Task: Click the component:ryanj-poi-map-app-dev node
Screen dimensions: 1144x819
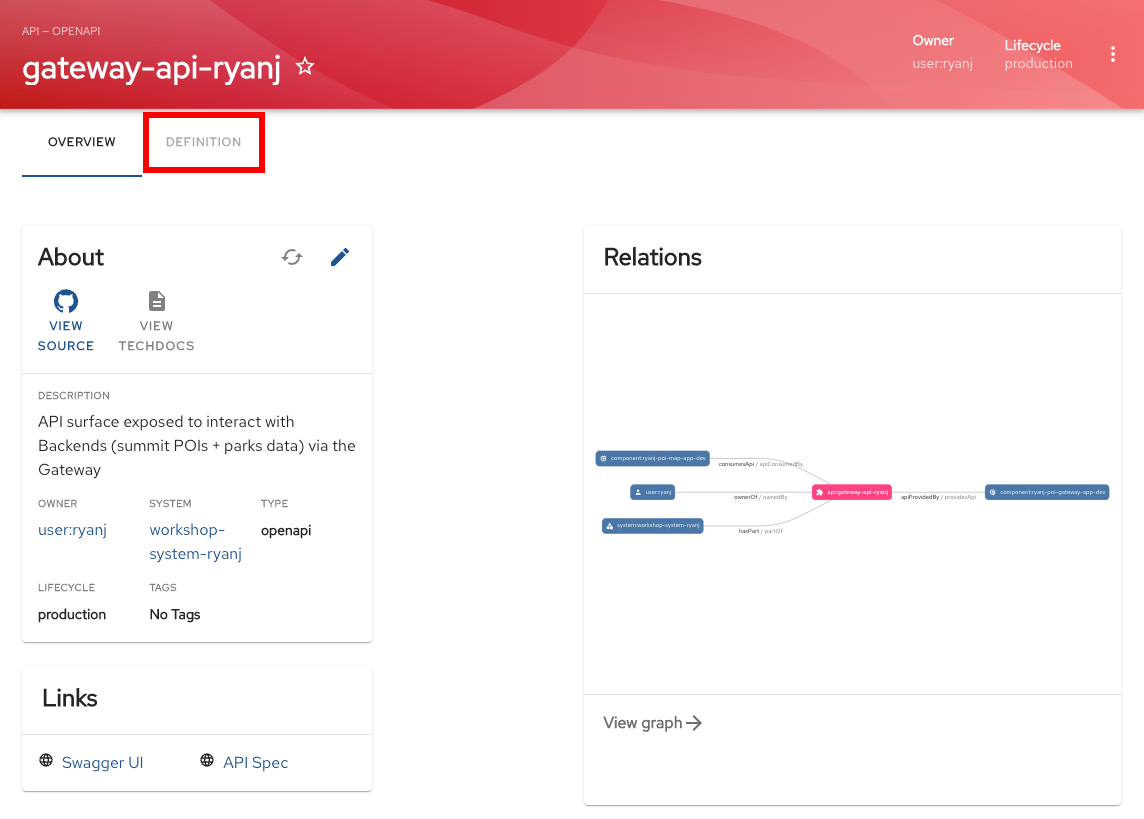Action: click(x=653, y=459)
